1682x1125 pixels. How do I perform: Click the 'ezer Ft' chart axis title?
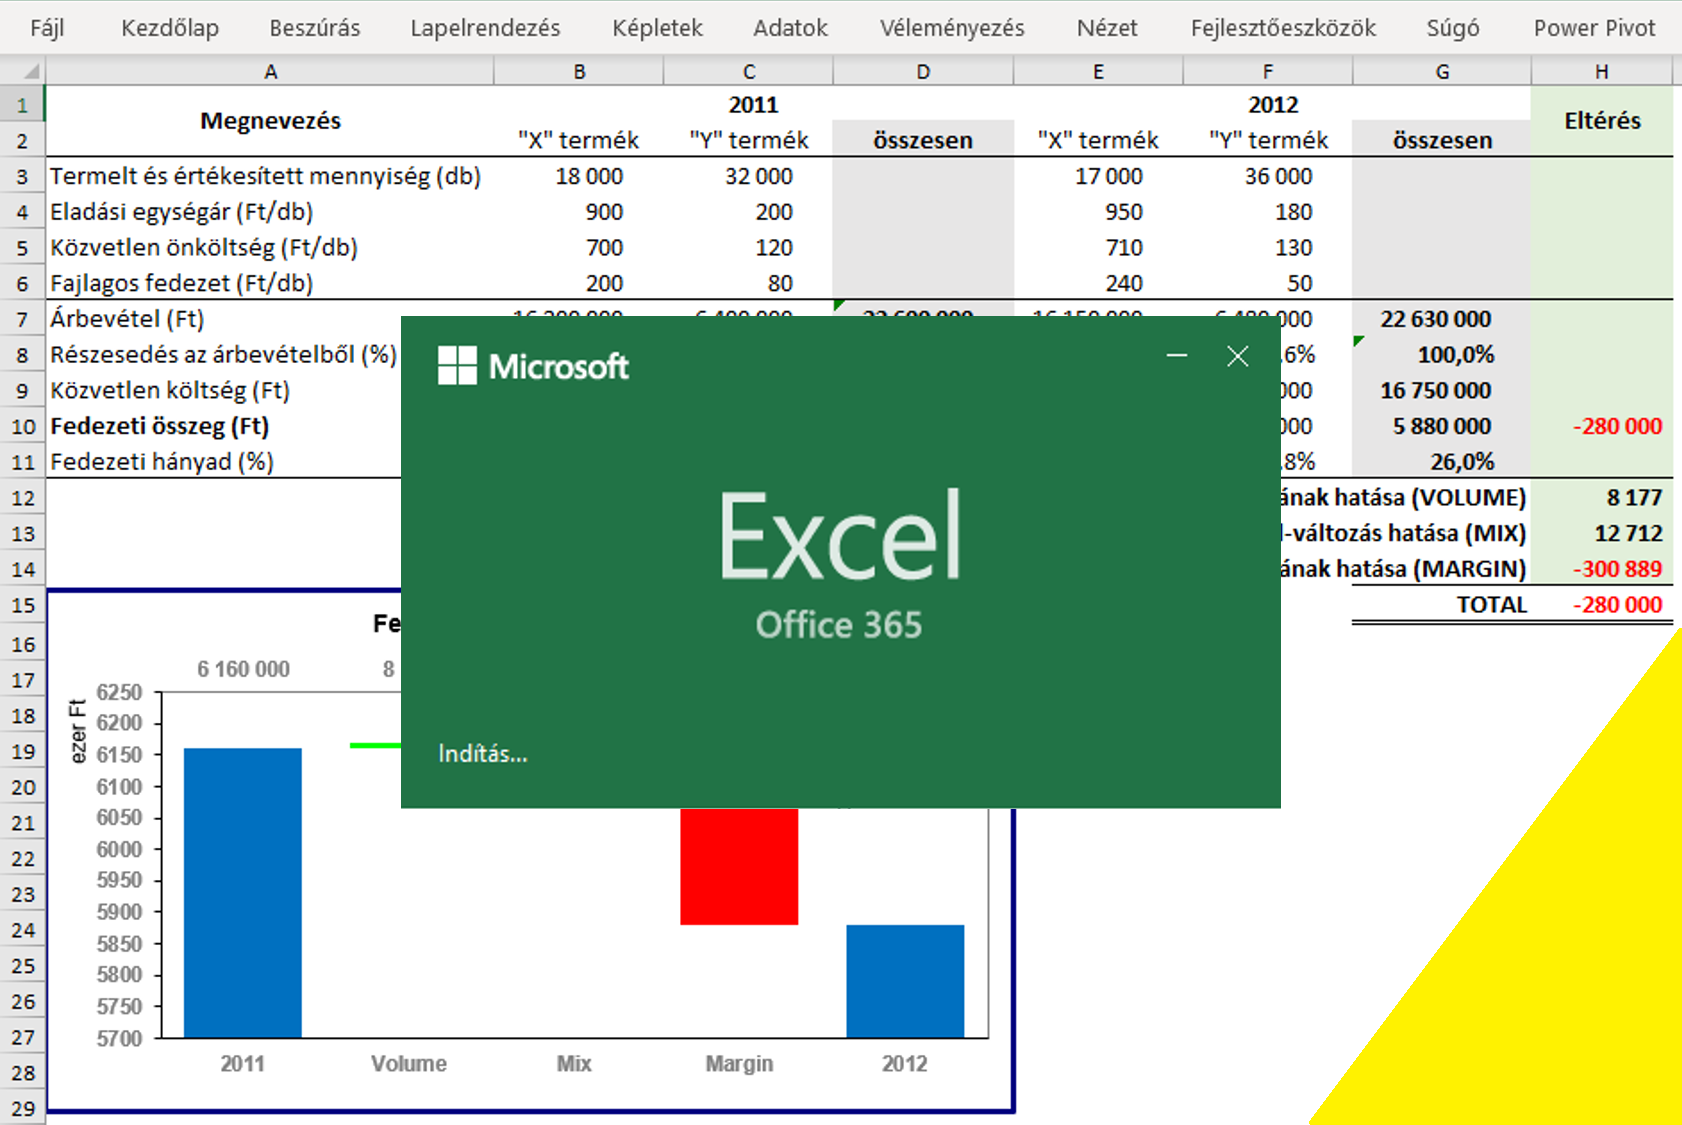78,731
